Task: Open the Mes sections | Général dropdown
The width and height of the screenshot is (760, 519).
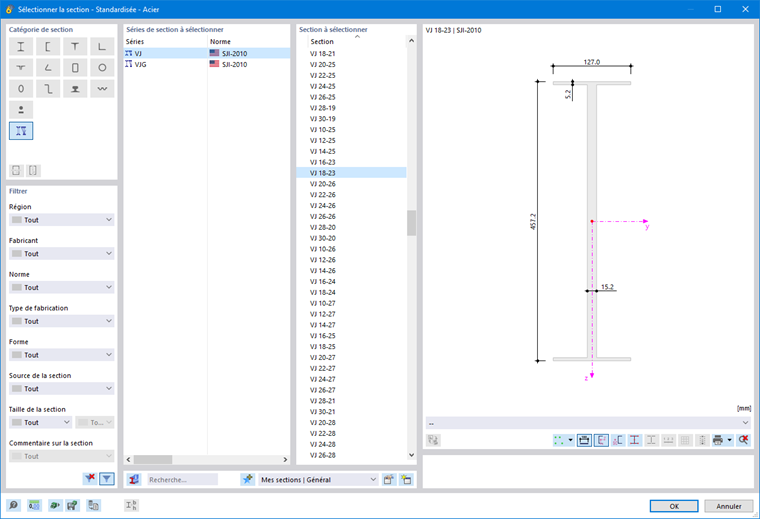Action: 318,480
